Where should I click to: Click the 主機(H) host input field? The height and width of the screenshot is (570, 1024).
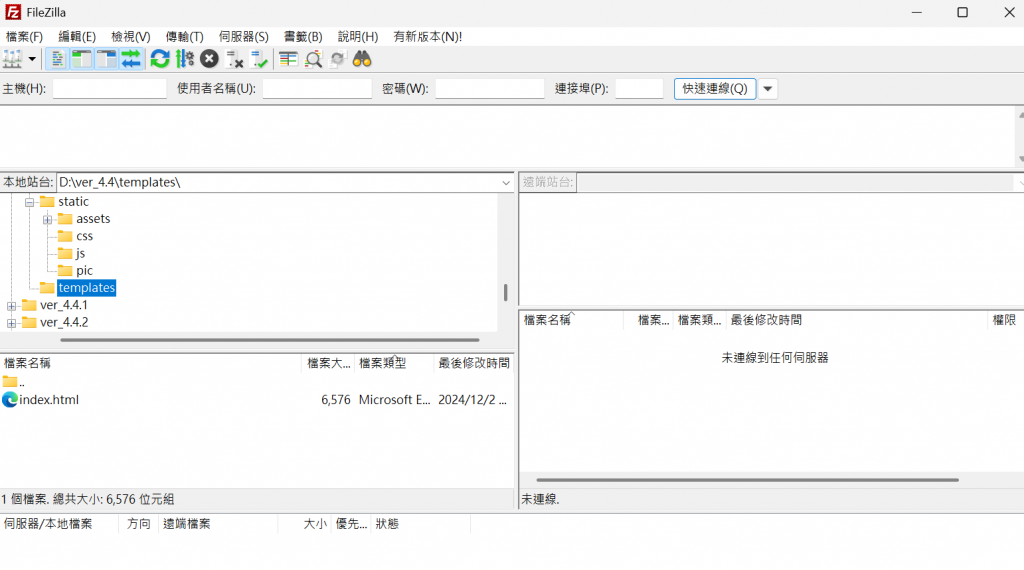tap(110, 89)
